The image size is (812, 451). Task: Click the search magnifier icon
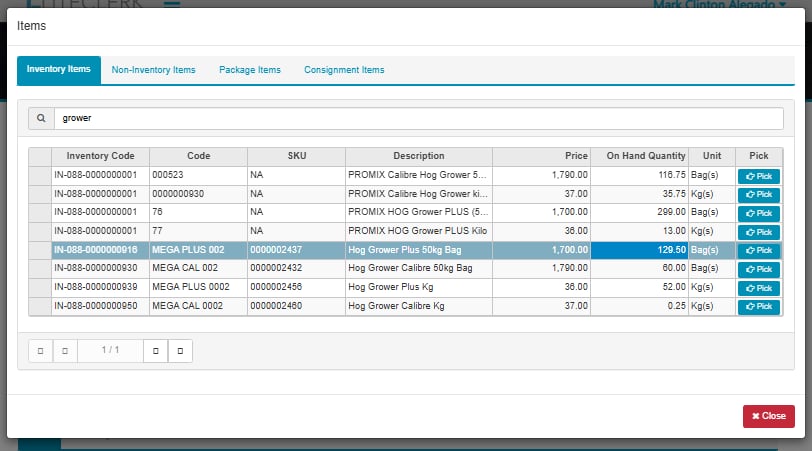41,118
